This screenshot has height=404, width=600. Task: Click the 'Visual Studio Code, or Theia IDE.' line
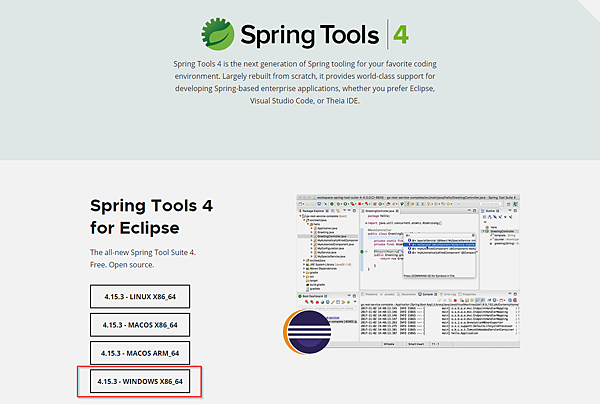pos(305,101)
